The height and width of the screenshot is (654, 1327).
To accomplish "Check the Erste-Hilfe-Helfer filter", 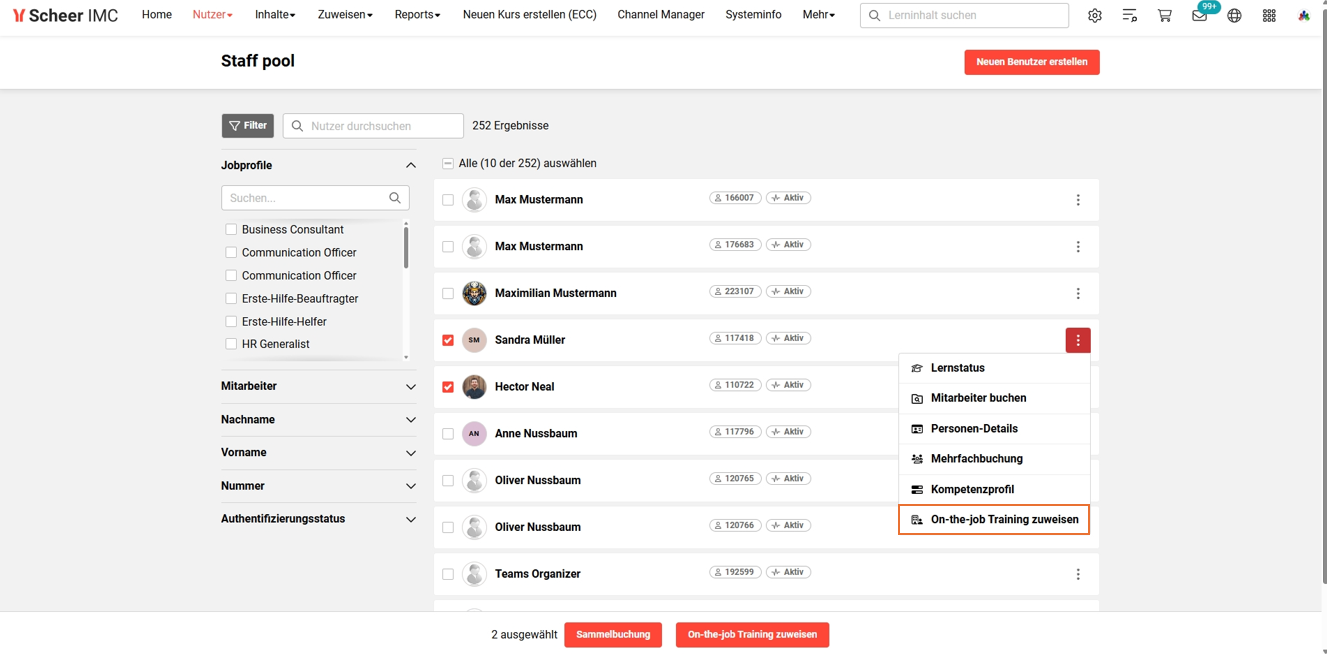I will tap(231, 322).
